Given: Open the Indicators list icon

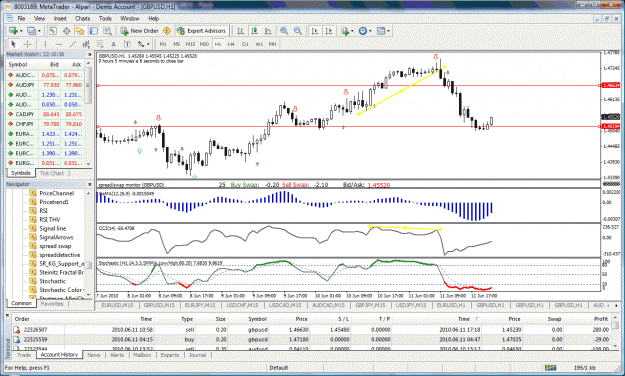Looking at the screenshot, I should pos(344,31).
